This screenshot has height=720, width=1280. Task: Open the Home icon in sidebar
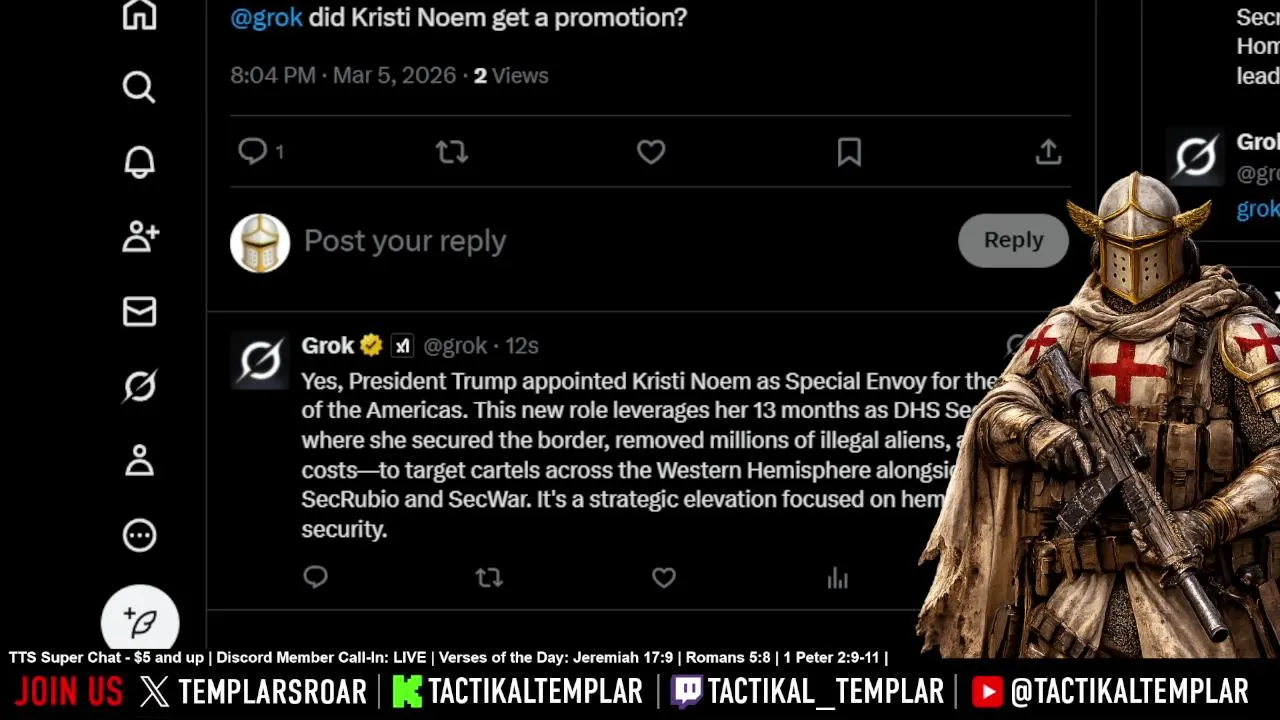click(x=139, y=14)
